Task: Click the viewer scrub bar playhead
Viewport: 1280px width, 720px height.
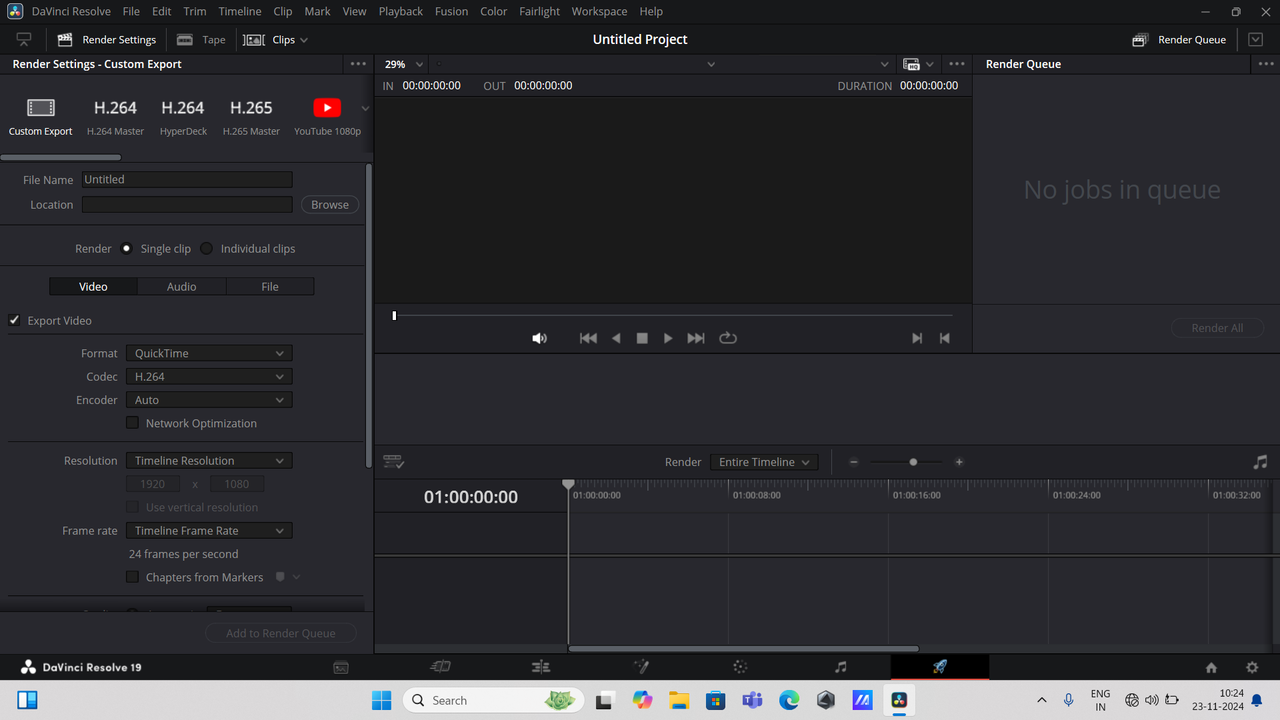Action: (394, 316)
